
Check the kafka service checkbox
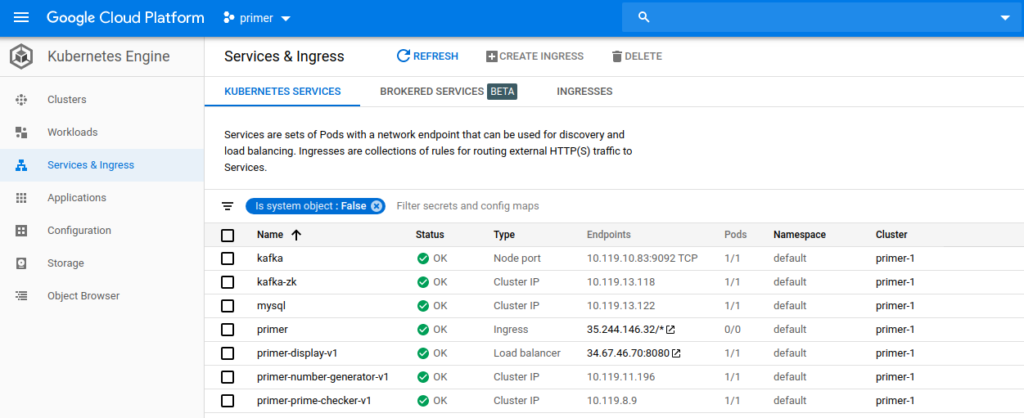click(228, 258)
